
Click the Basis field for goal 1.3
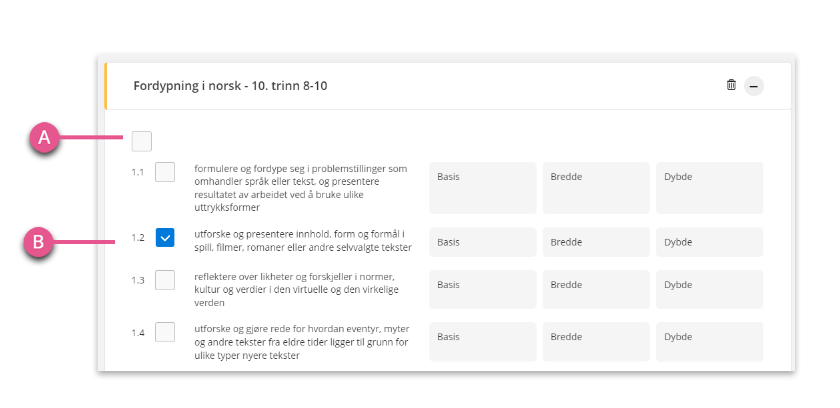coord(483,290)
